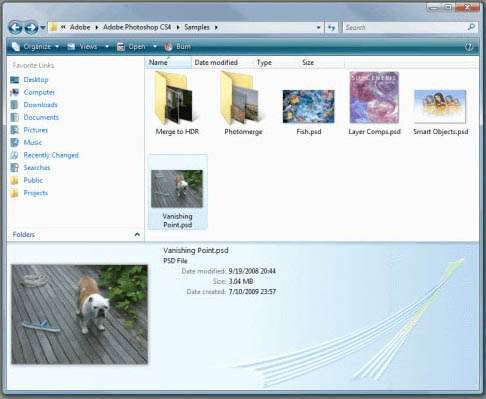486x399 pixels.
Task: Click in the Search input field
Action: tap(405, 27)
